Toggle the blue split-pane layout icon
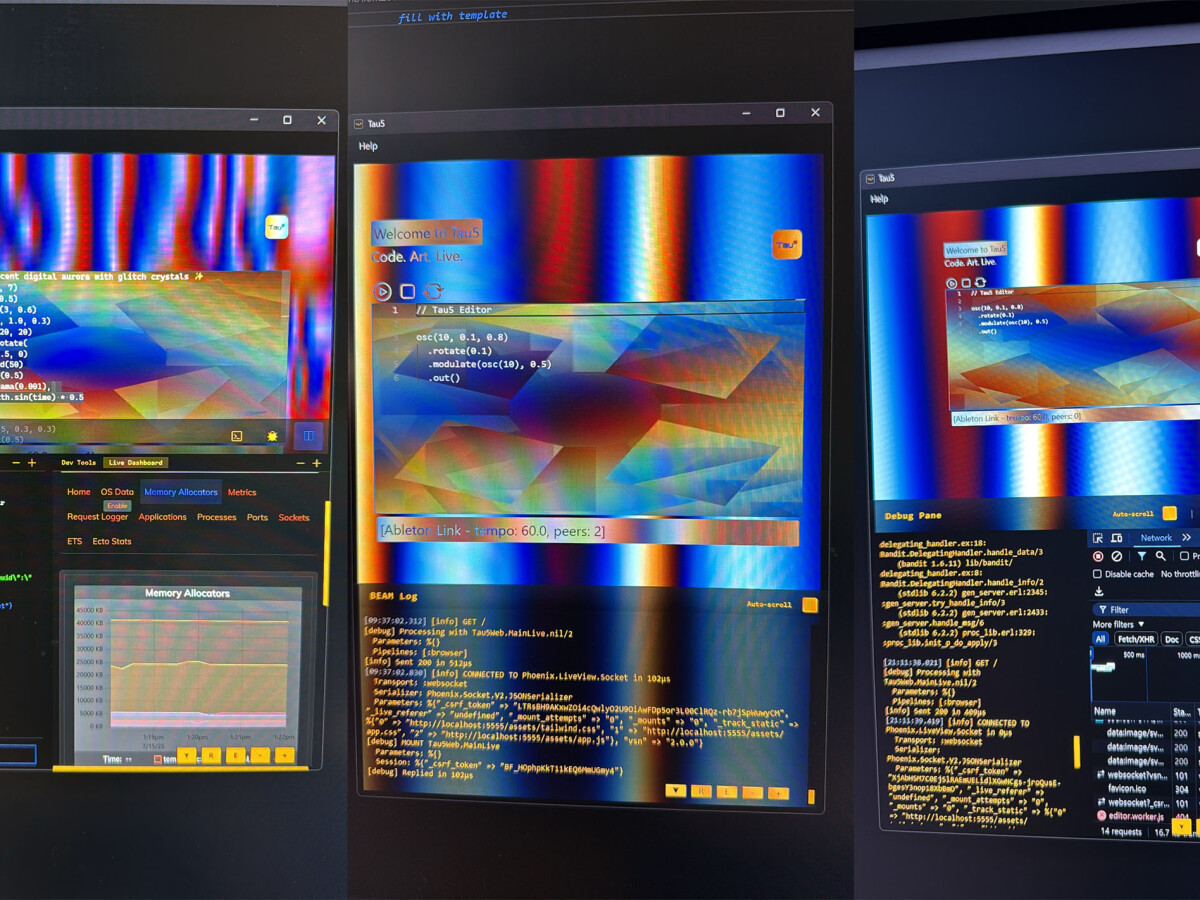The image size is (1200, 900). [x=308, y=436]
